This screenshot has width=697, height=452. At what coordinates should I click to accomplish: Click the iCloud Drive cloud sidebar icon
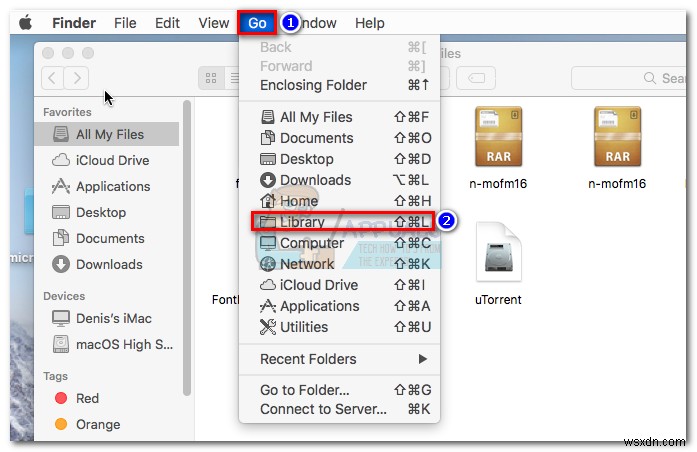point(61,160)
